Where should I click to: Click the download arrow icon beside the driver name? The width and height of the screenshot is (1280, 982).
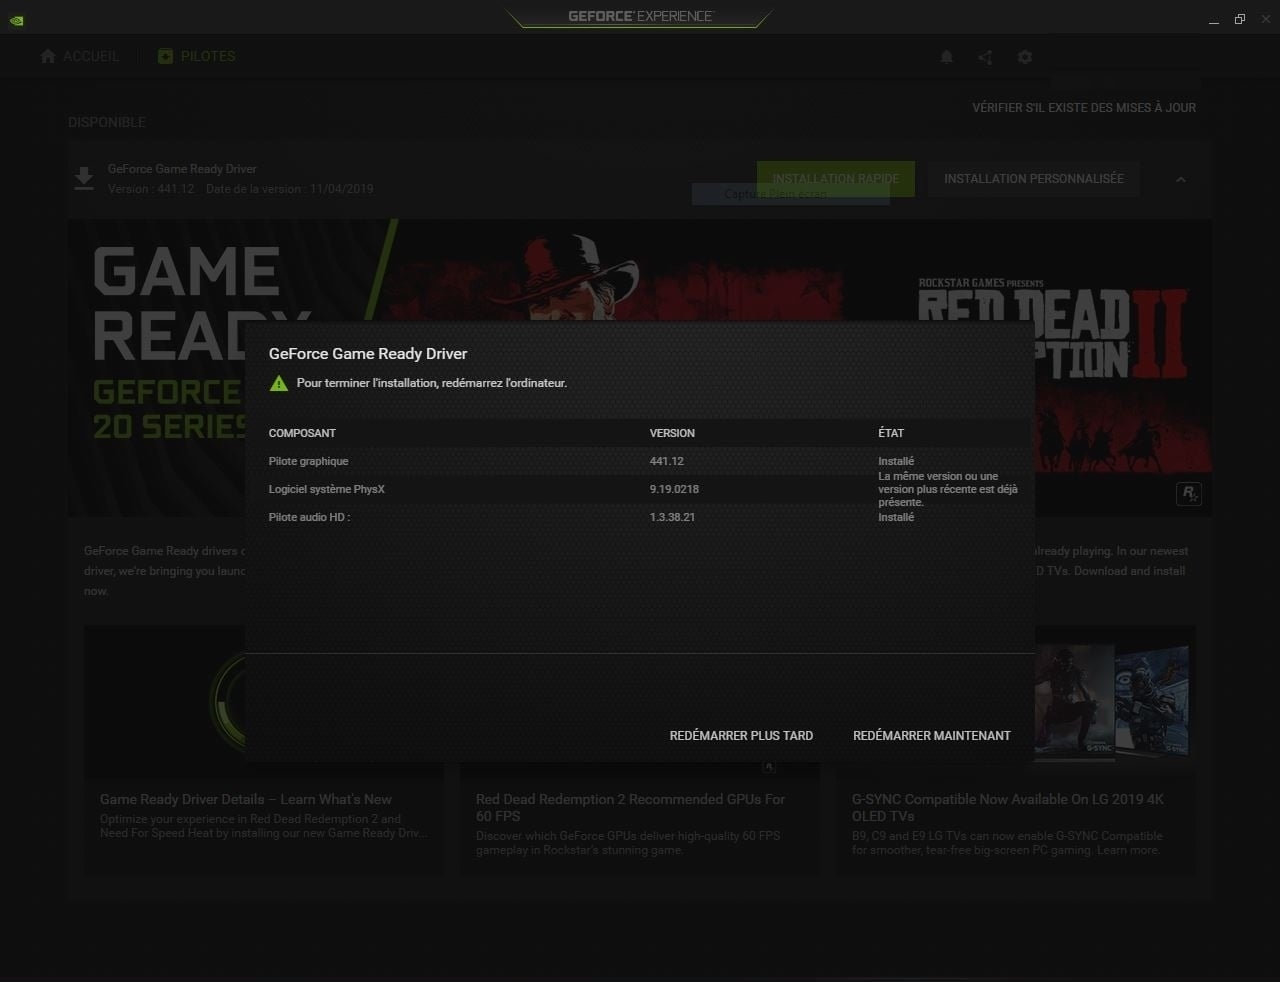[84, 178]
